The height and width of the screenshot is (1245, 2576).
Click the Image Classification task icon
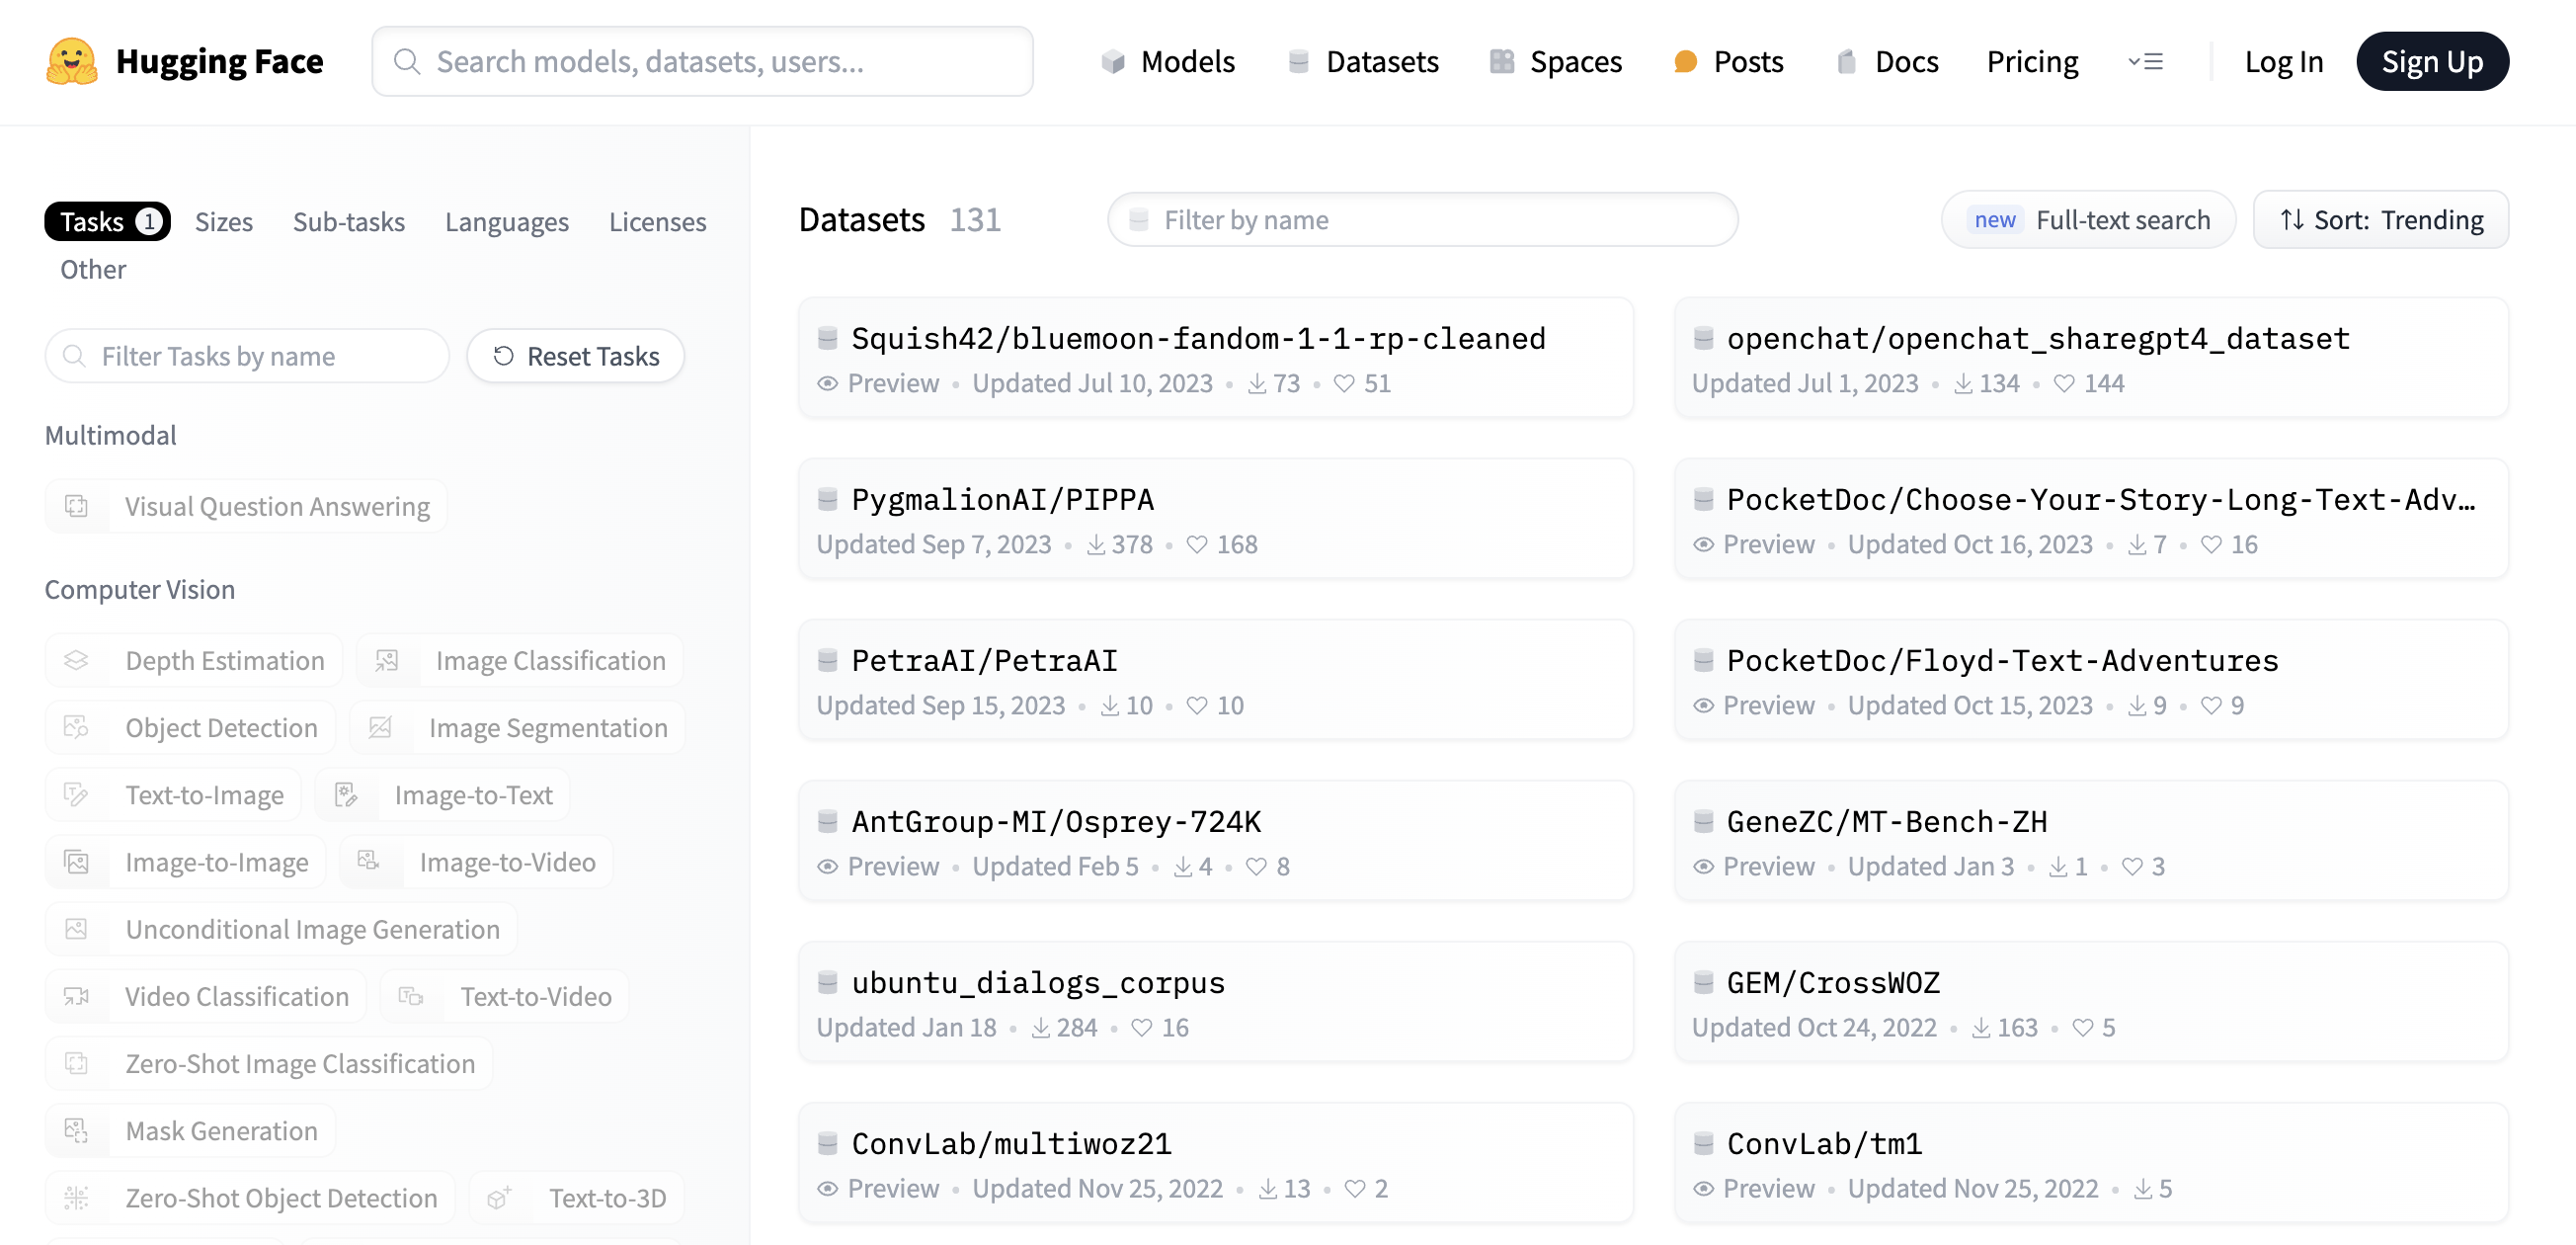[x=387, y=660]
